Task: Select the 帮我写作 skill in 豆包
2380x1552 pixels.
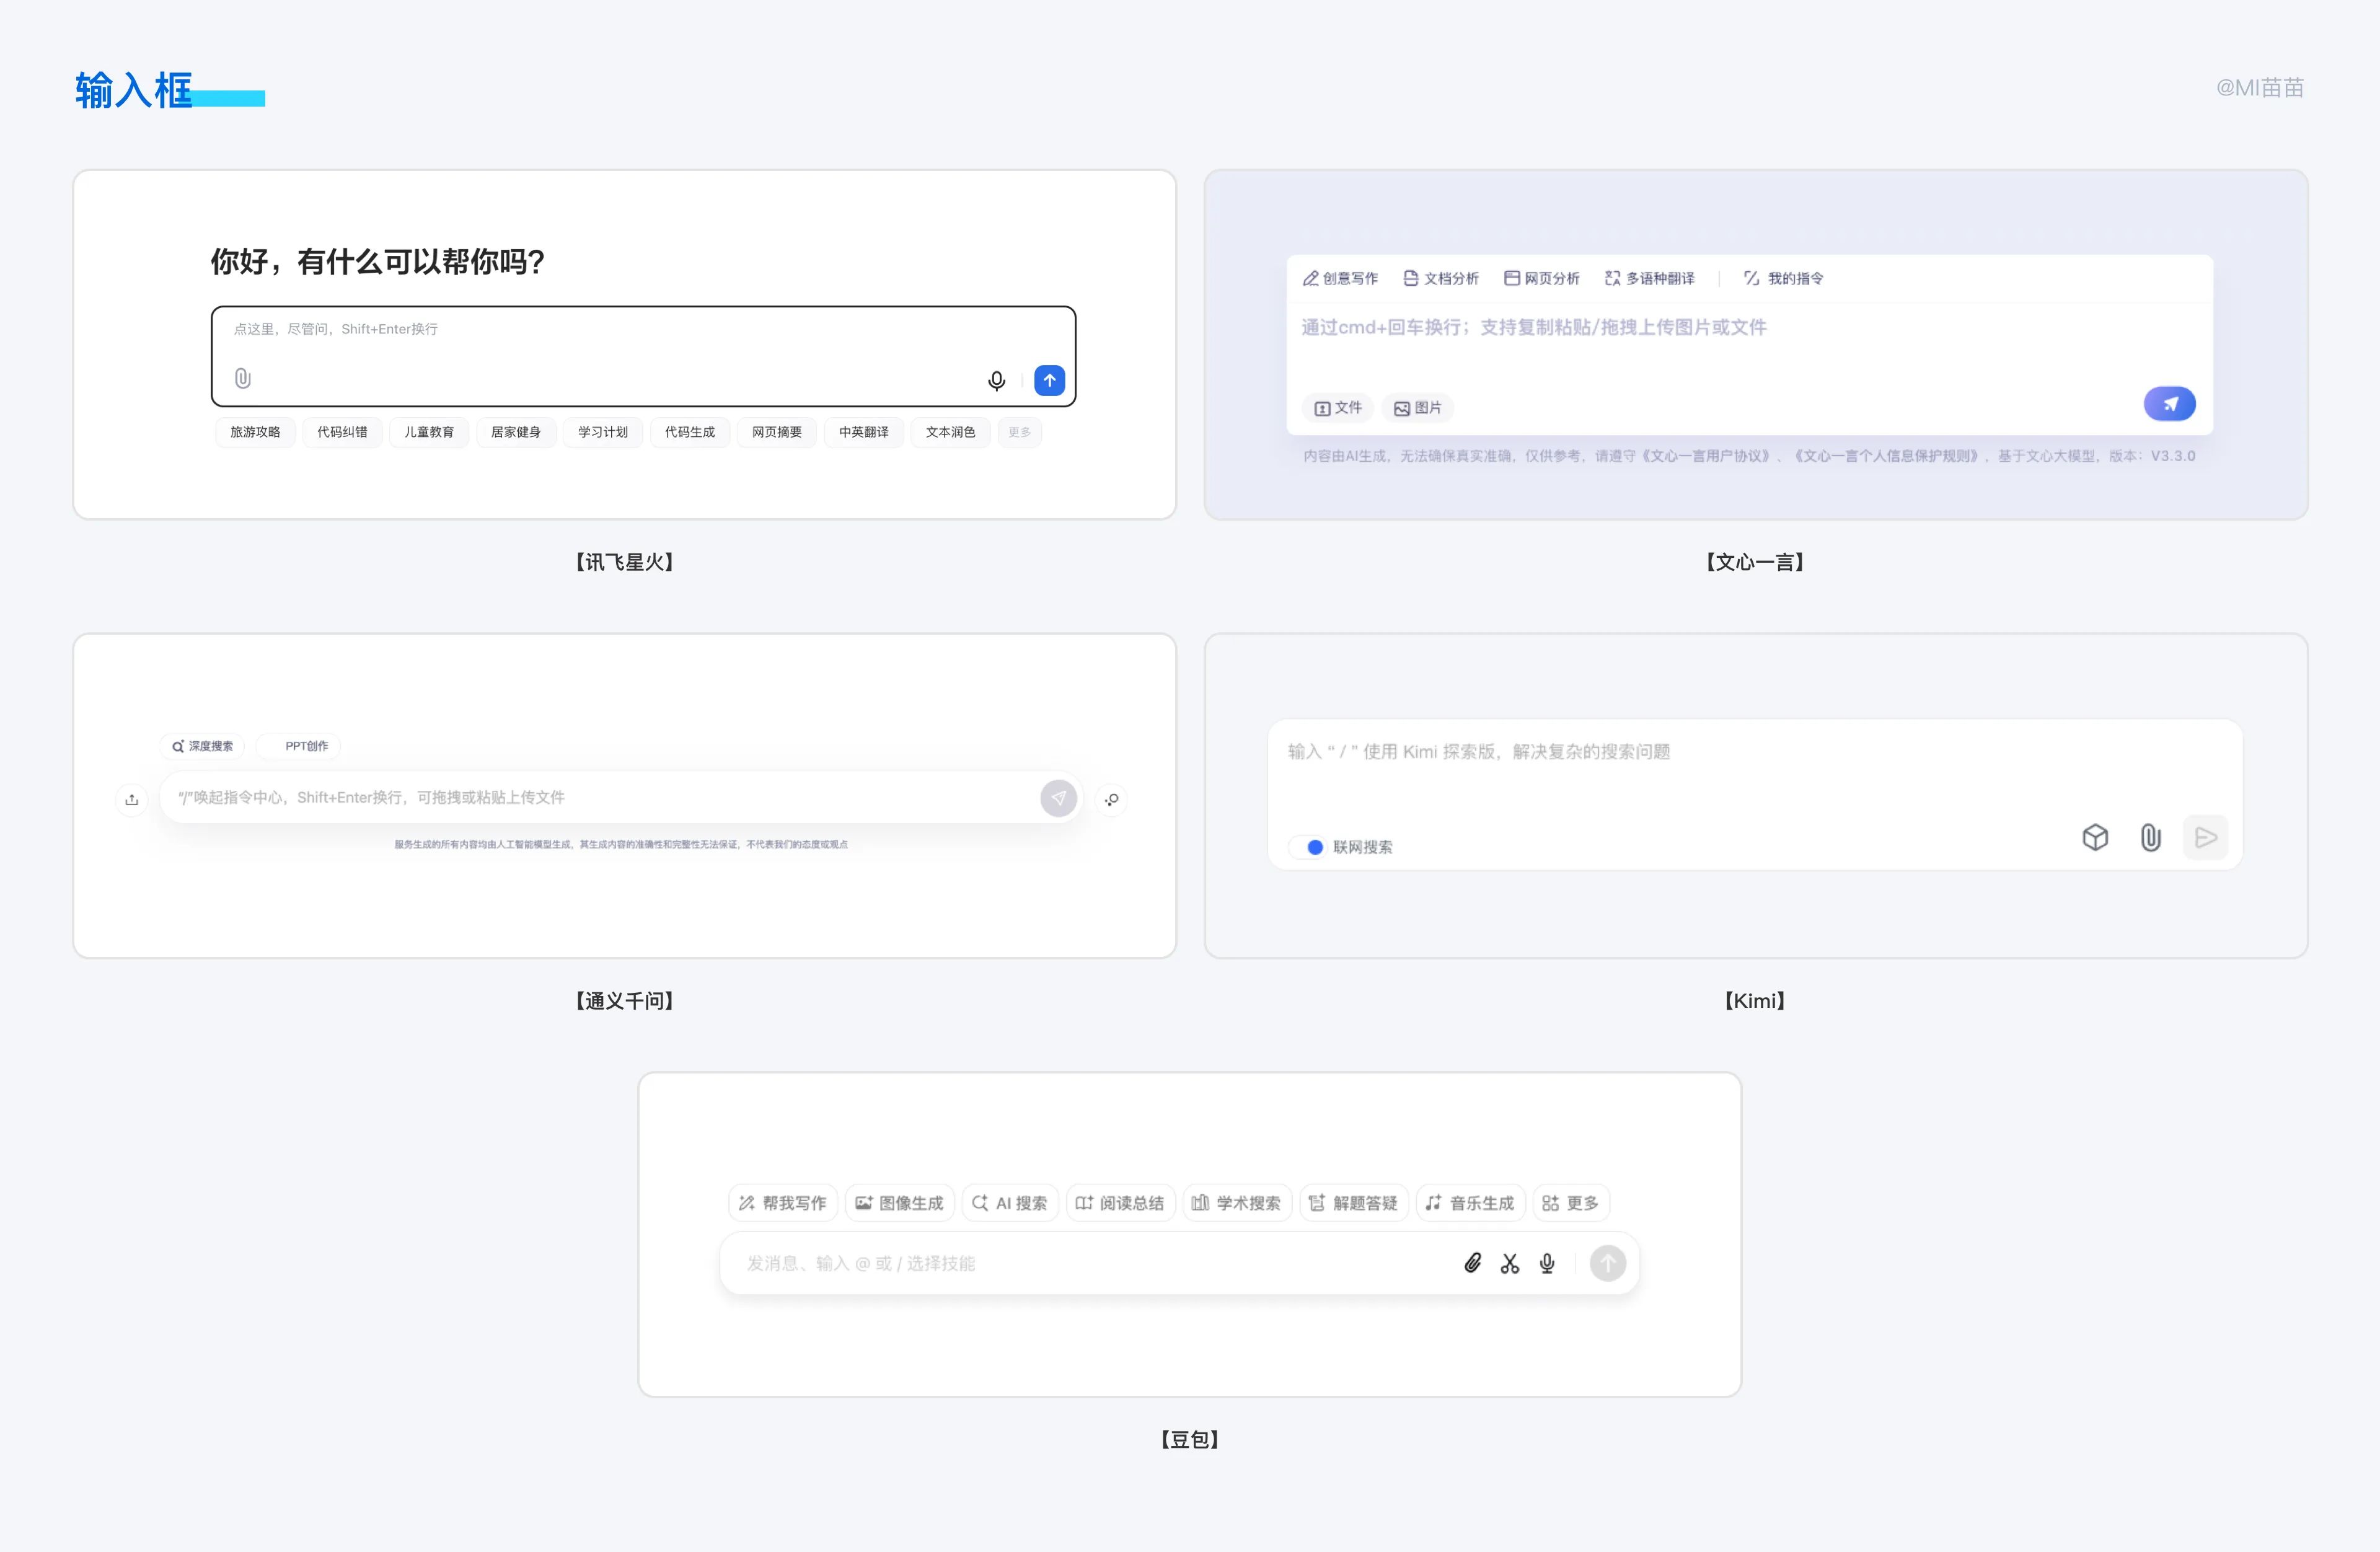Action: point(783,1203)
